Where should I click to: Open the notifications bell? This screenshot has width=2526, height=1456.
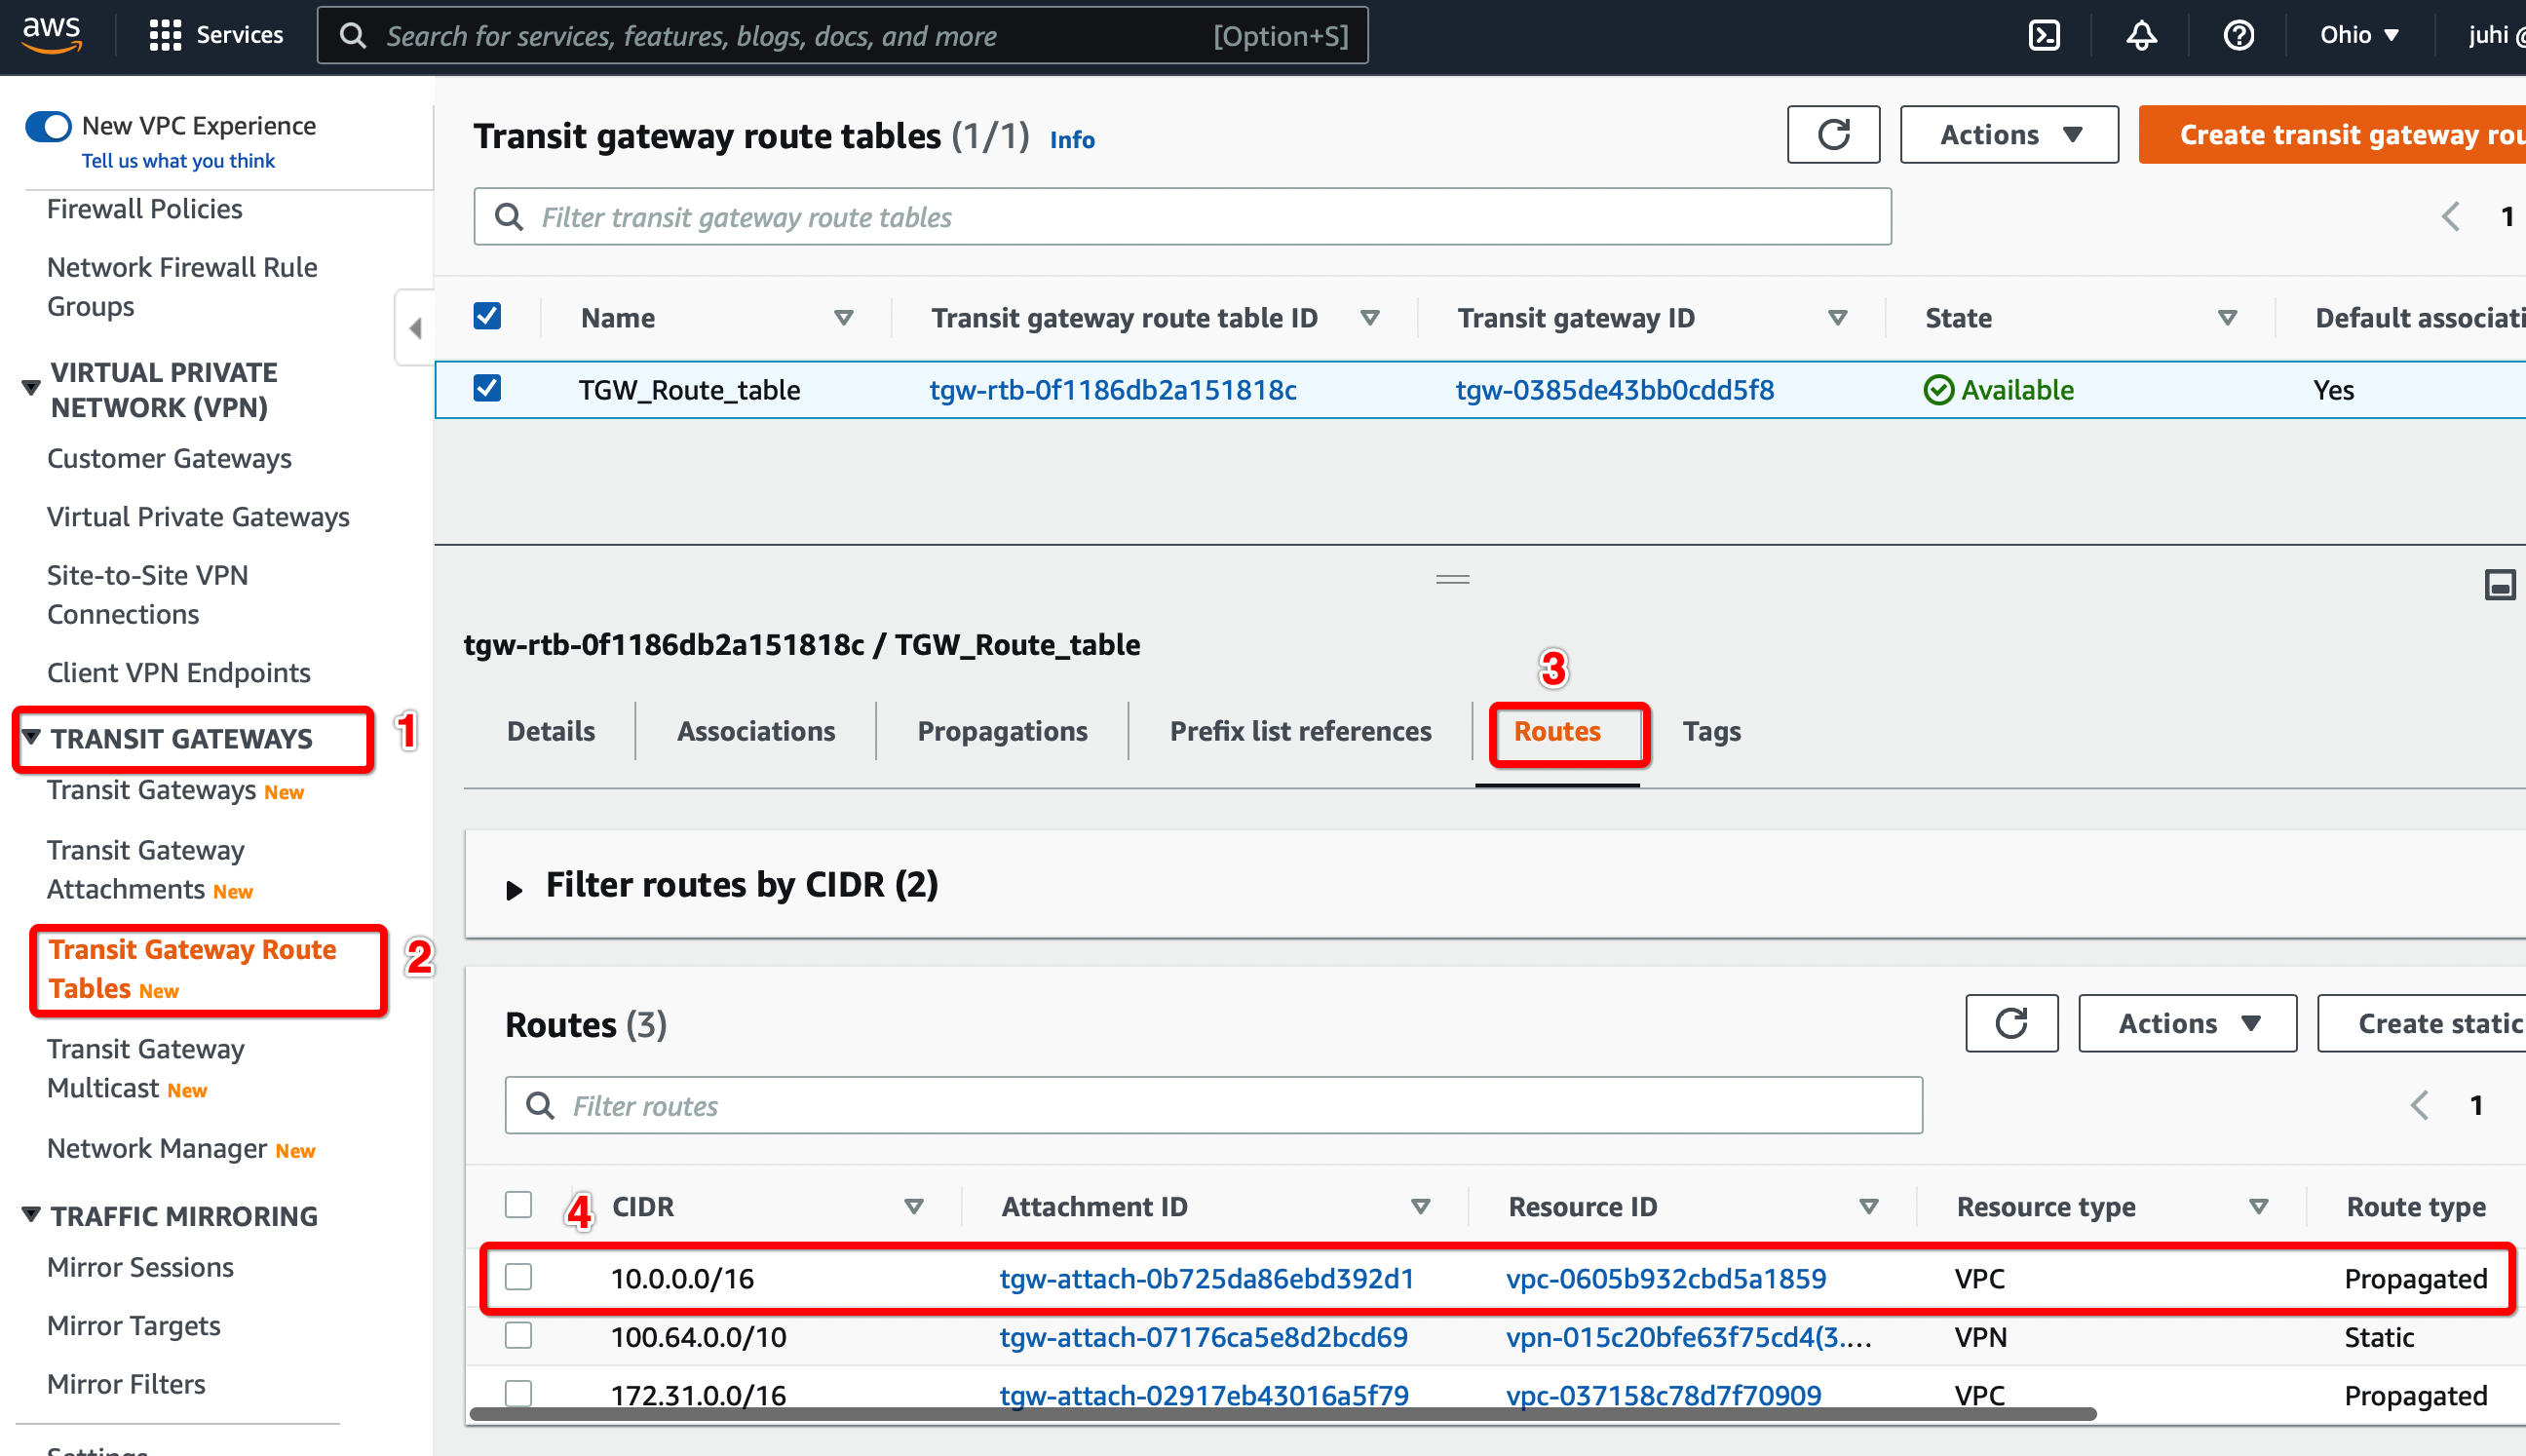(x=2141, y=35)
